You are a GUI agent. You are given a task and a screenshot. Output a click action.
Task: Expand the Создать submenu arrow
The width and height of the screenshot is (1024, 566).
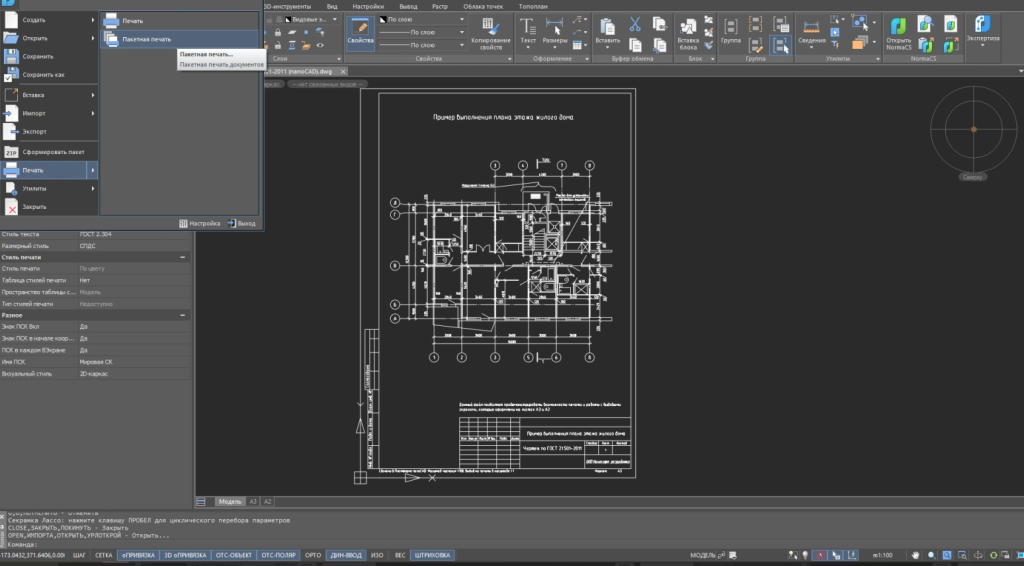click(x=93, y=19)
